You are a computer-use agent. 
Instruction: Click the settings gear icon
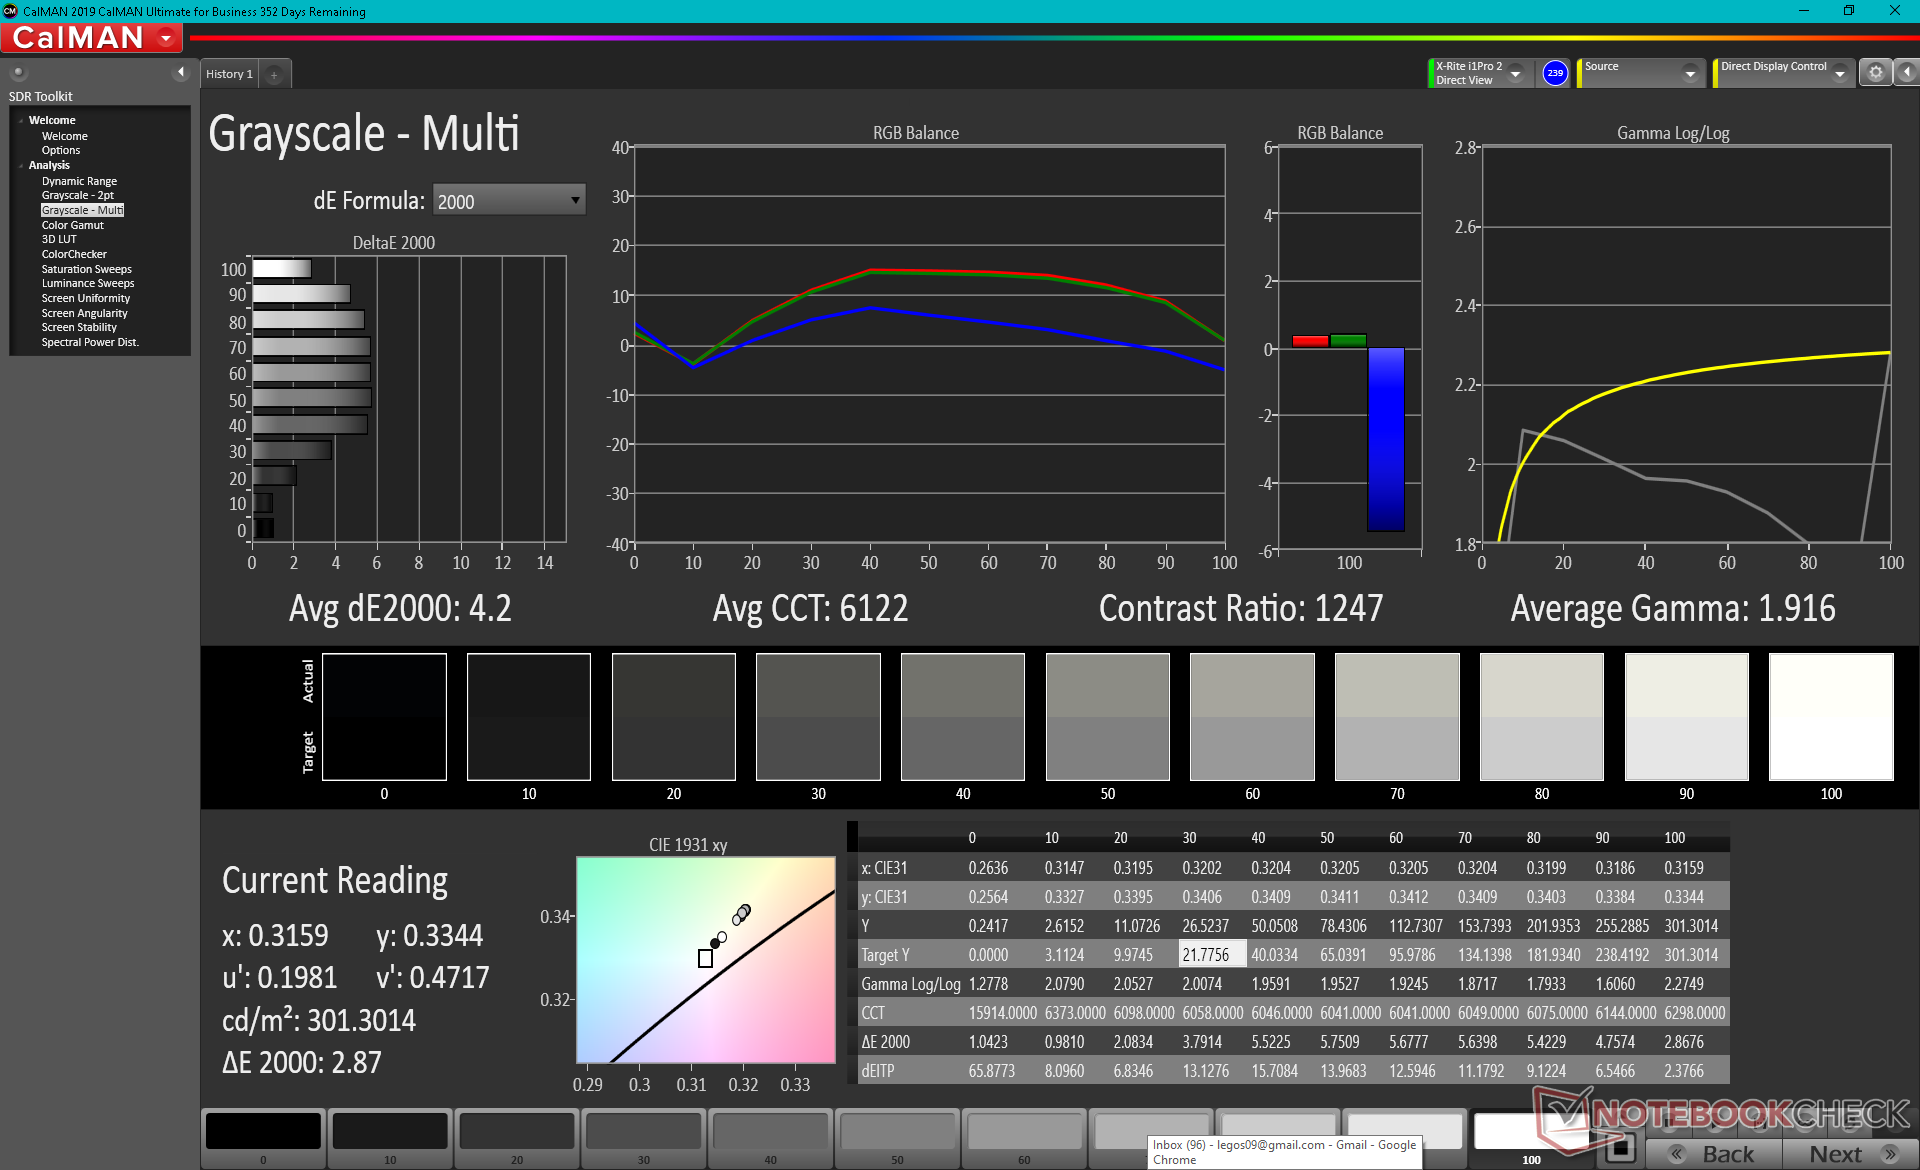click(x=1875, y=73)
